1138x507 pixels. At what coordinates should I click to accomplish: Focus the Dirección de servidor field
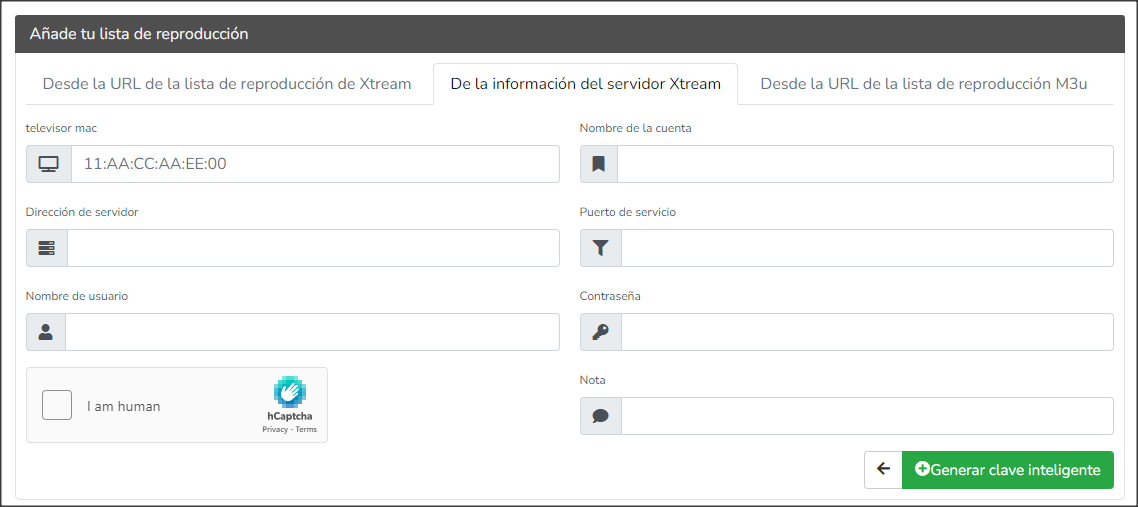click(313, 248)
